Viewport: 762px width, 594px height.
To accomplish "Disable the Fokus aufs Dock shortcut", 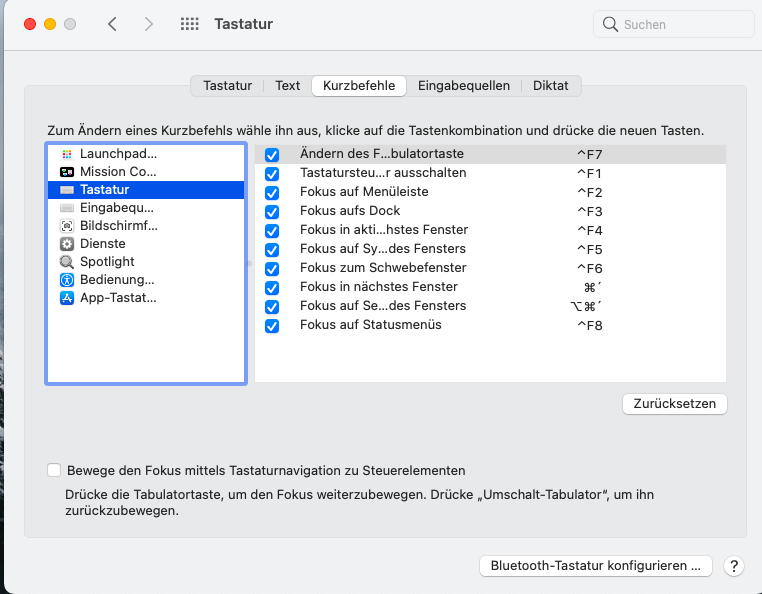I will (x=272, y=212).
